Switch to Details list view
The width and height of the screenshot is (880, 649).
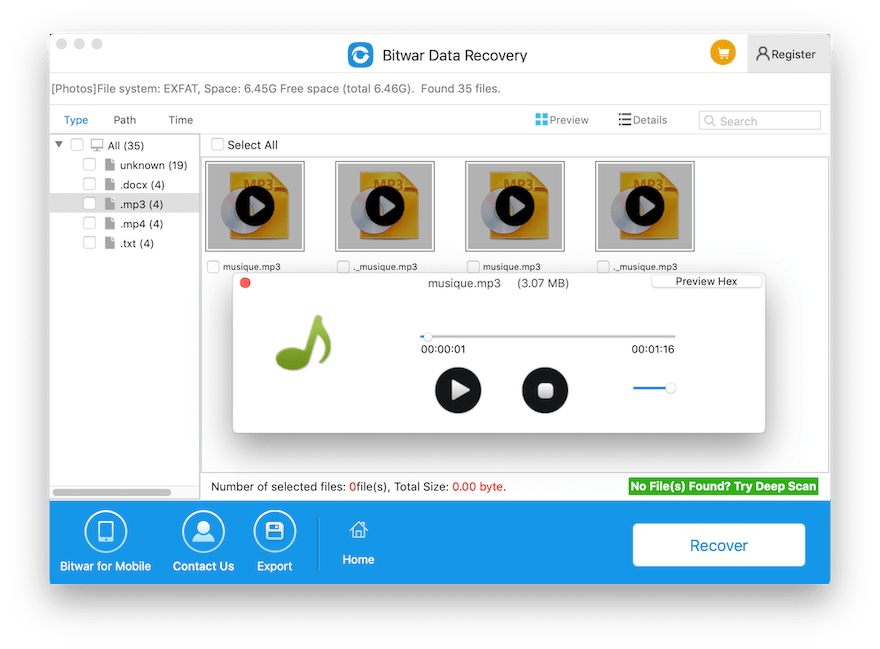pos(643,120)
